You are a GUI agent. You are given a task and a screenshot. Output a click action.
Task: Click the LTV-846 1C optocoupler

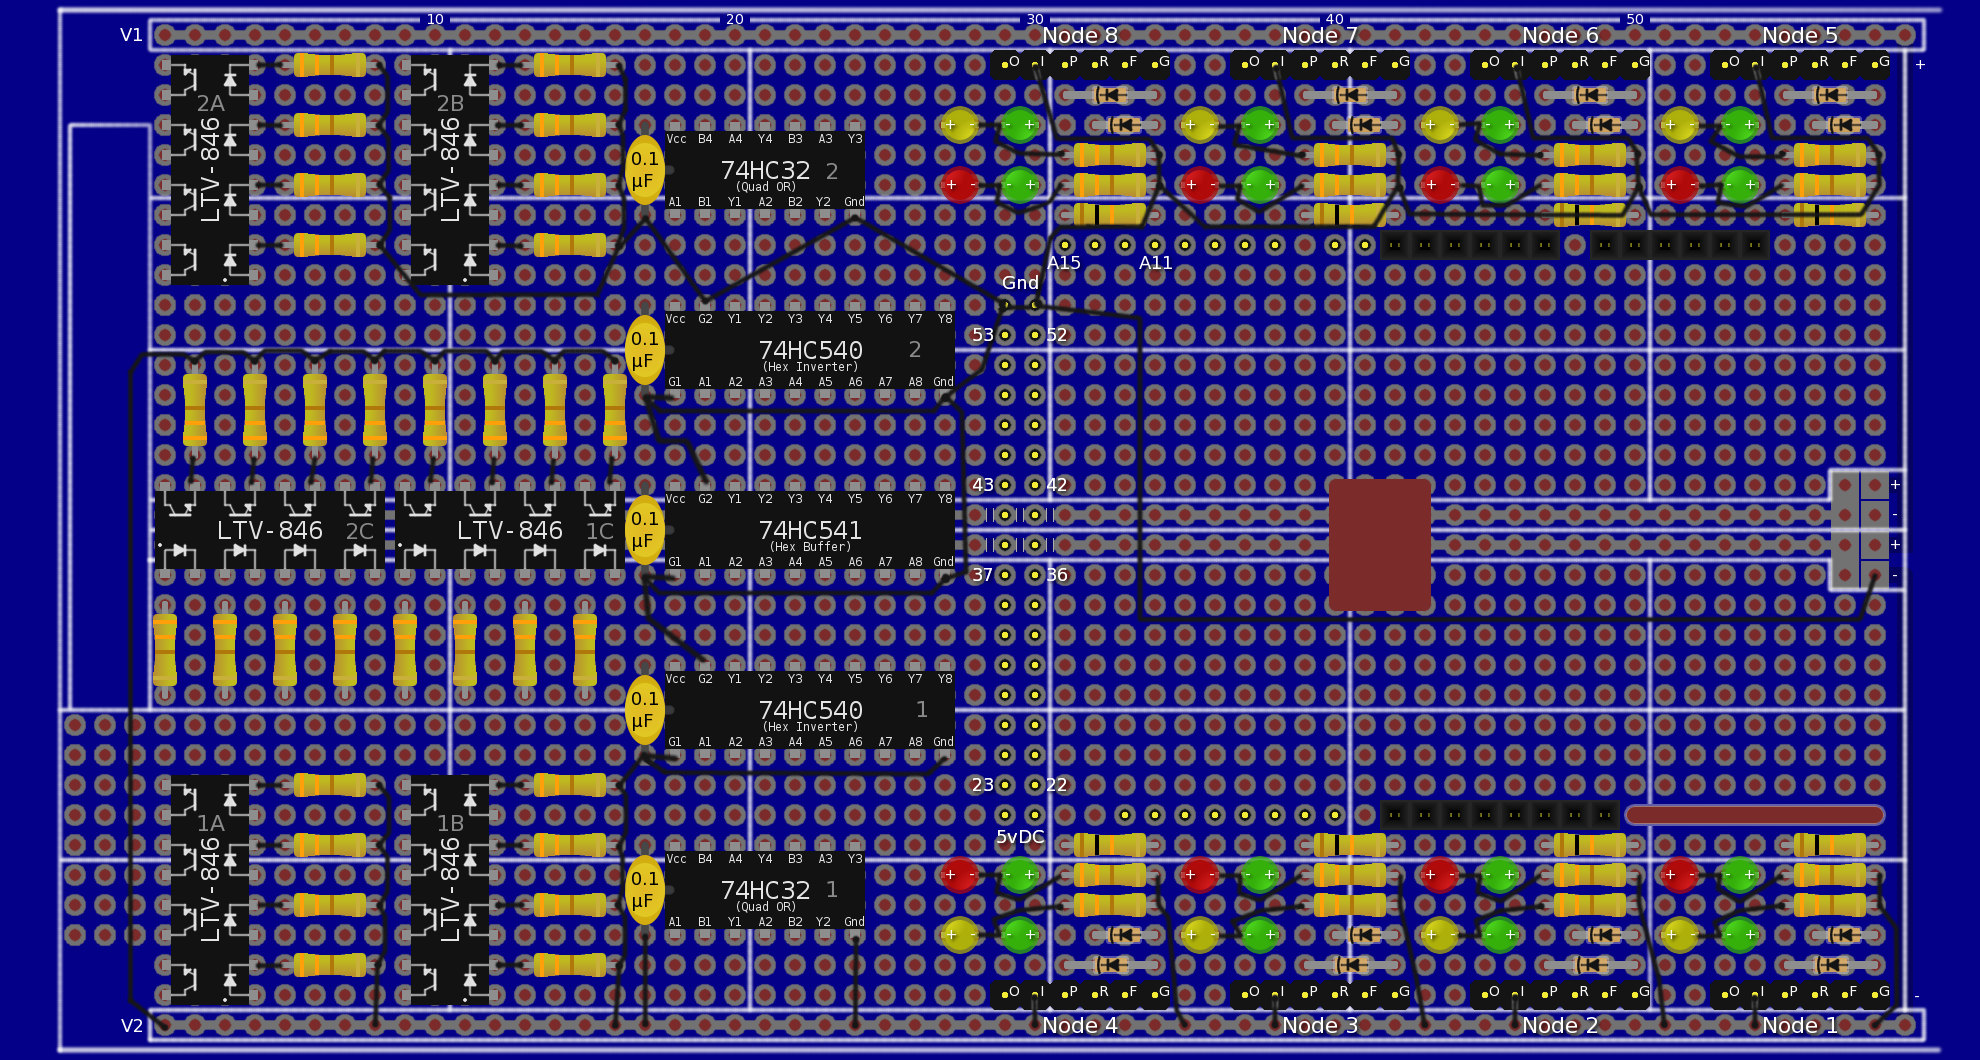tap(510, 530)
